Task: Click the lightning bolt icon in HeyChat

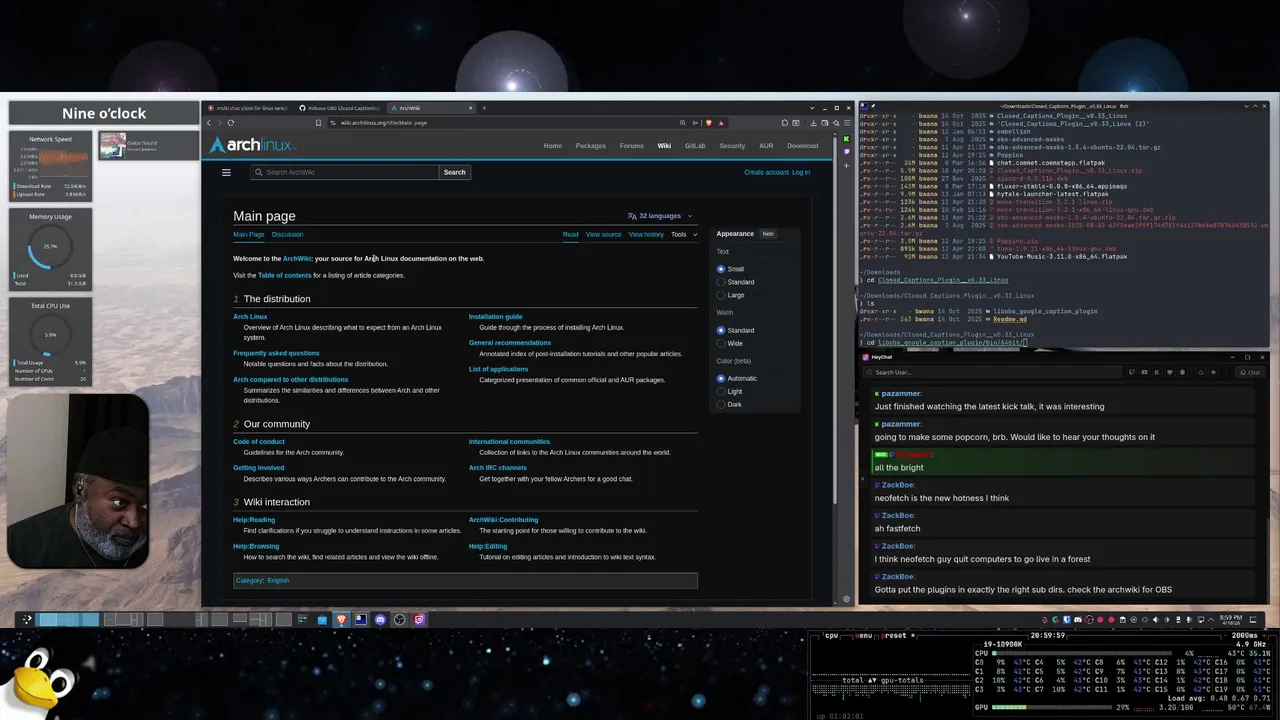Action: pyautogui.click(x=1213, y=372)
